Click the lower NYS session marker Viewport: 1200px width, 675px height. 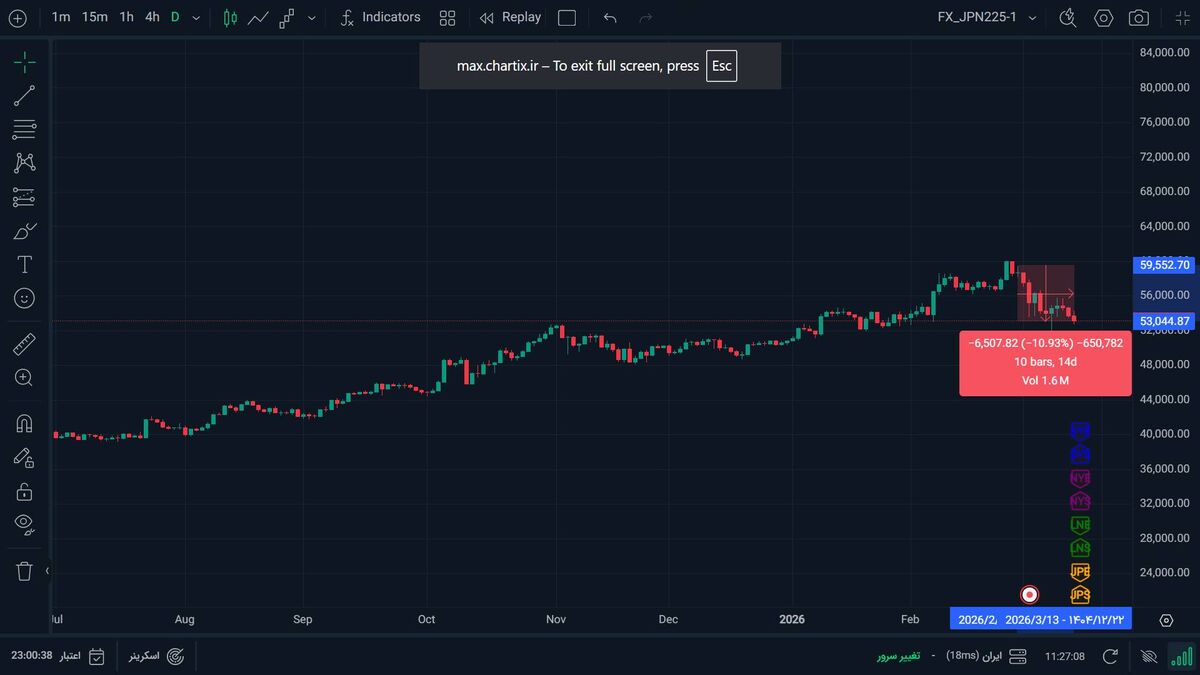tap(1080, 500)
